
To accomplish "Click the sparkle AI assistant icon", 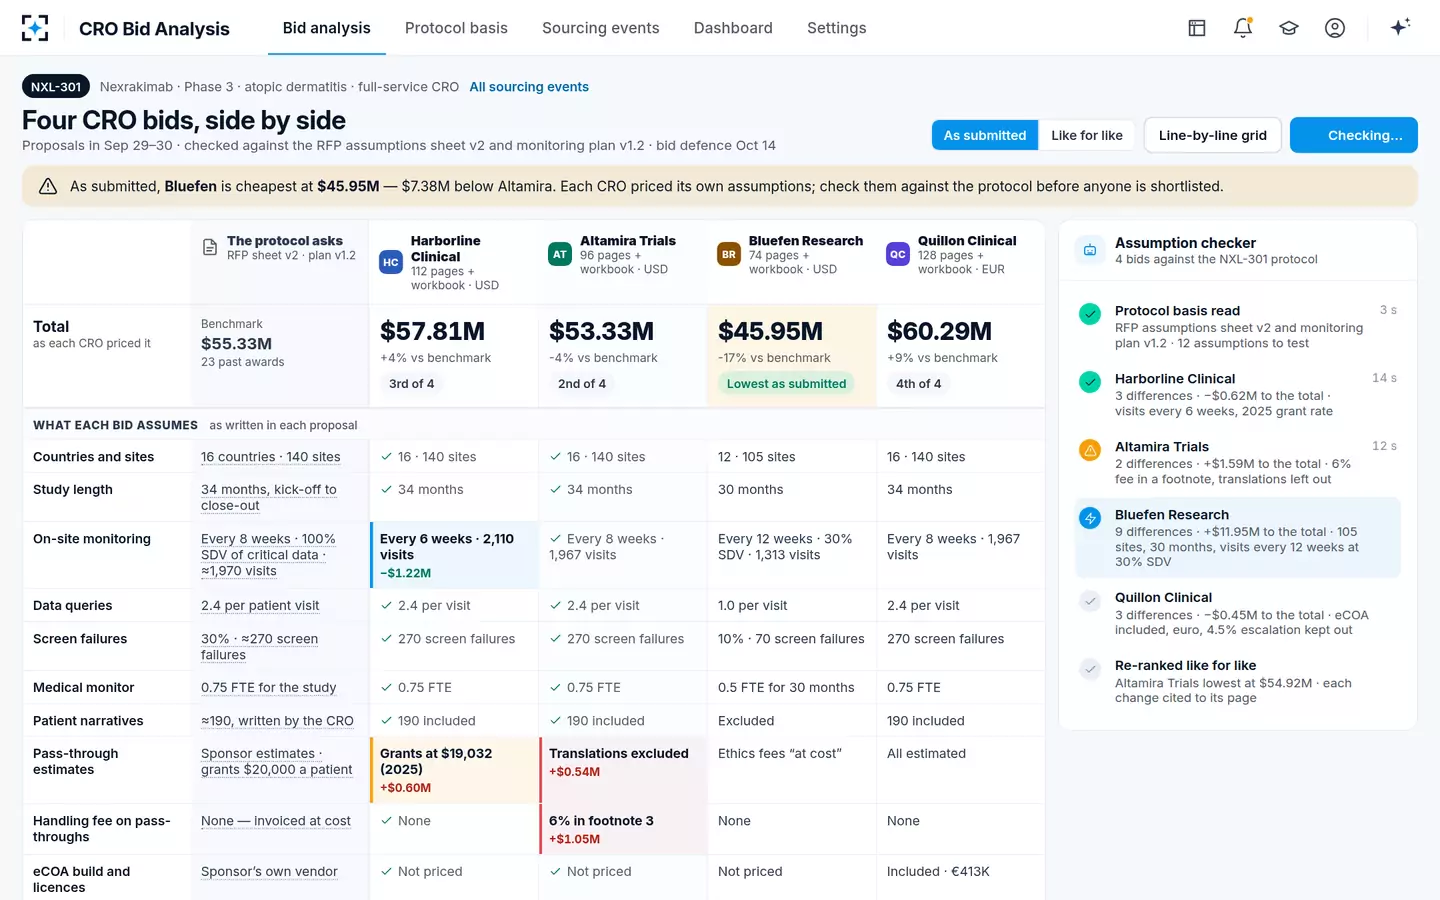I will [x=1400, y=27].
